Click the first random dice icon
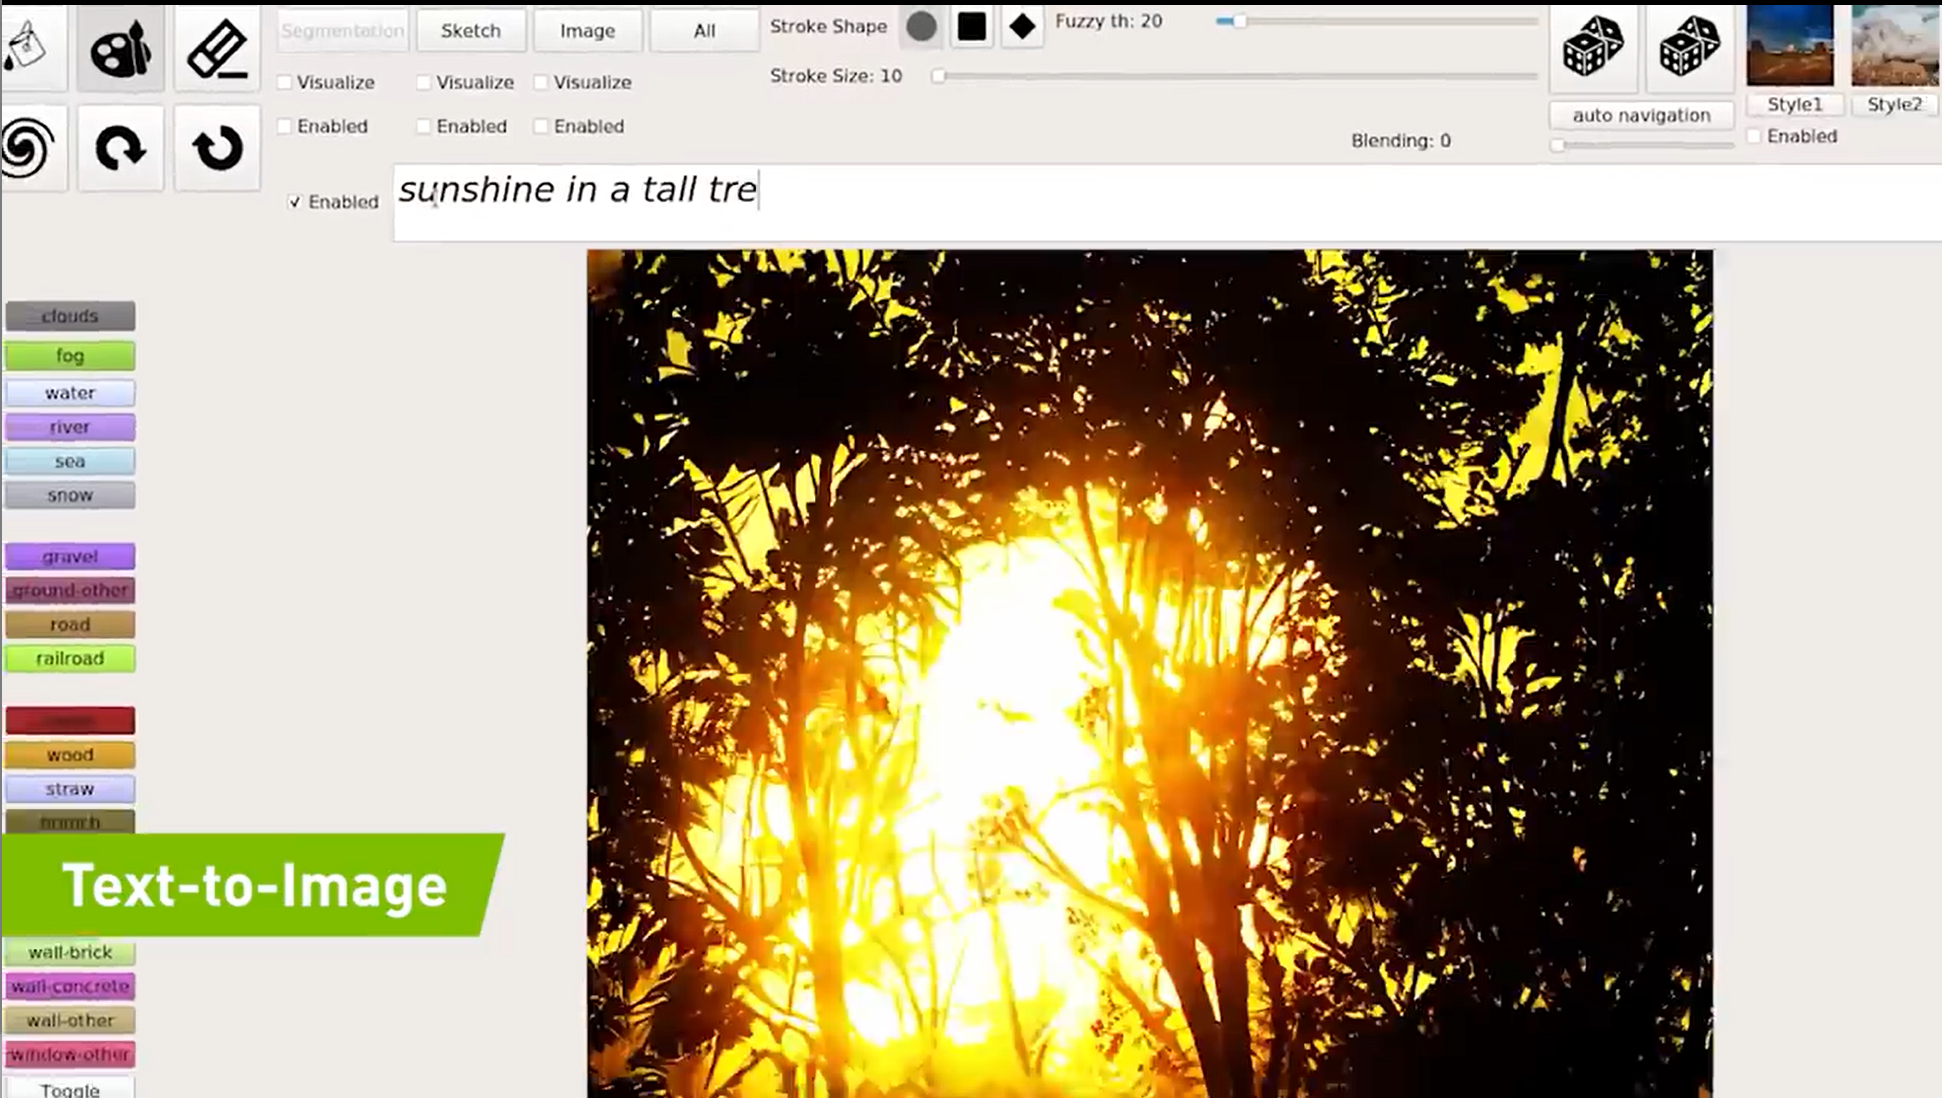 pyautogui.click(x=1593, y=47)
